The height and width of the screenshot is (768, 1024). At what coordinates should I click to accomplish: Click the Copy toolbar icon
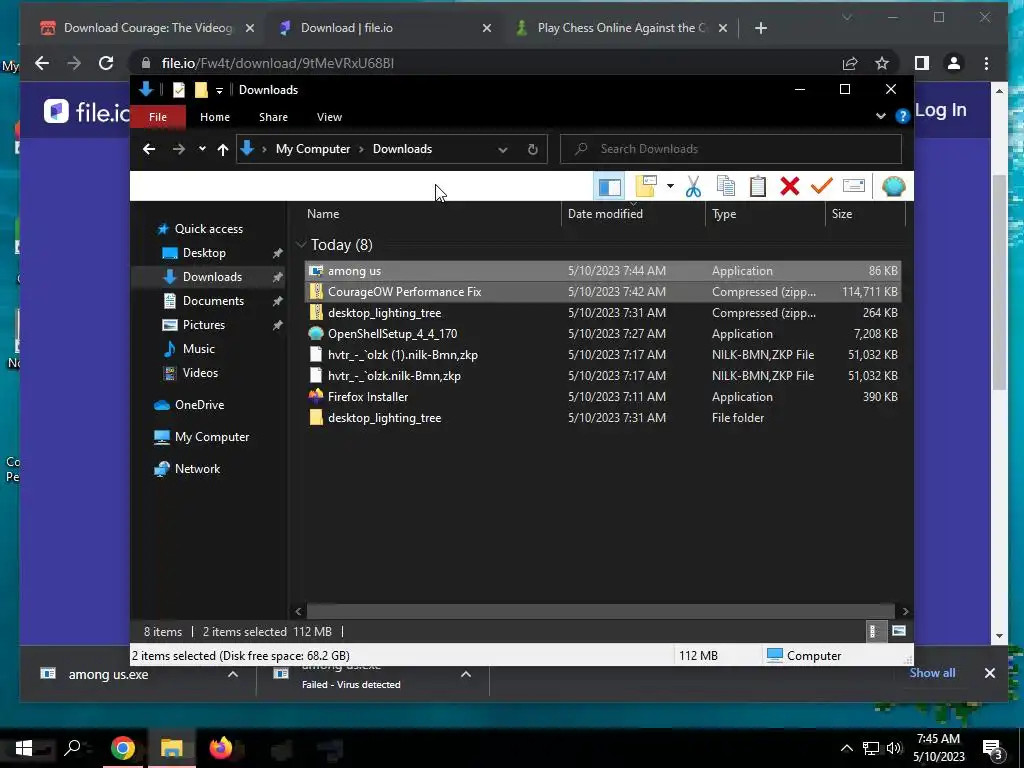(x=726, y=187)
